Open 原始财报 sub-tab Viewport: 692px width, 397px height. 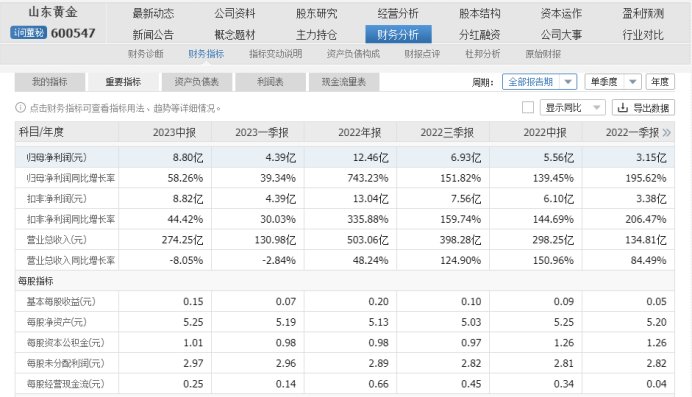tap(543, 54)
